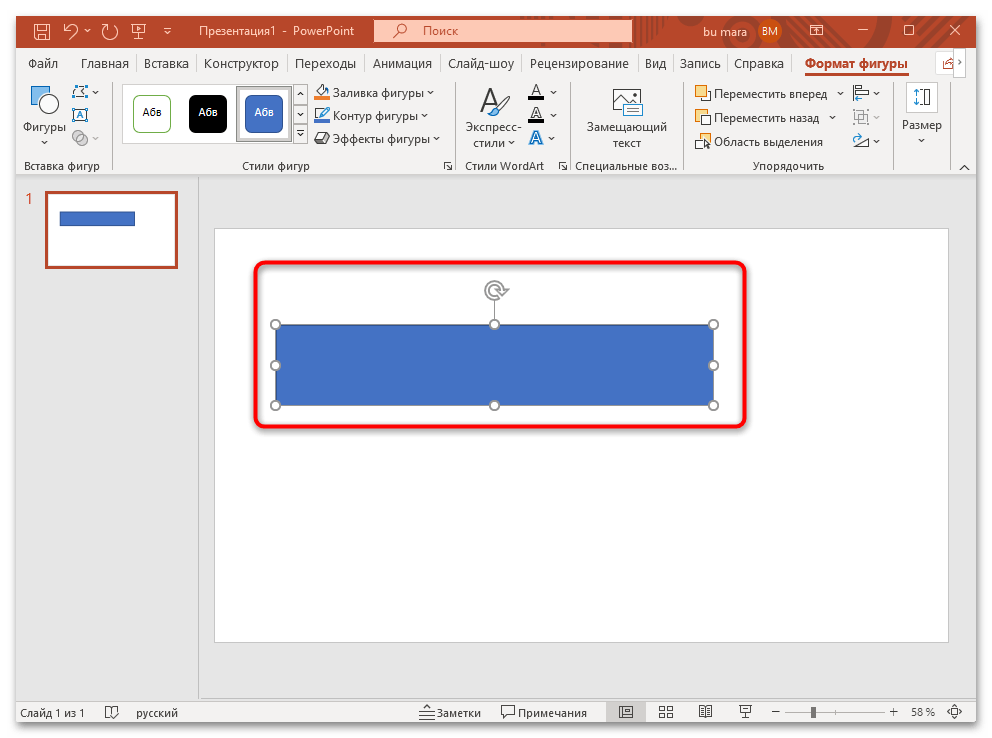Select the blue Абв shape style
Viewport: 992px width, 738px height.
(263, 114)
